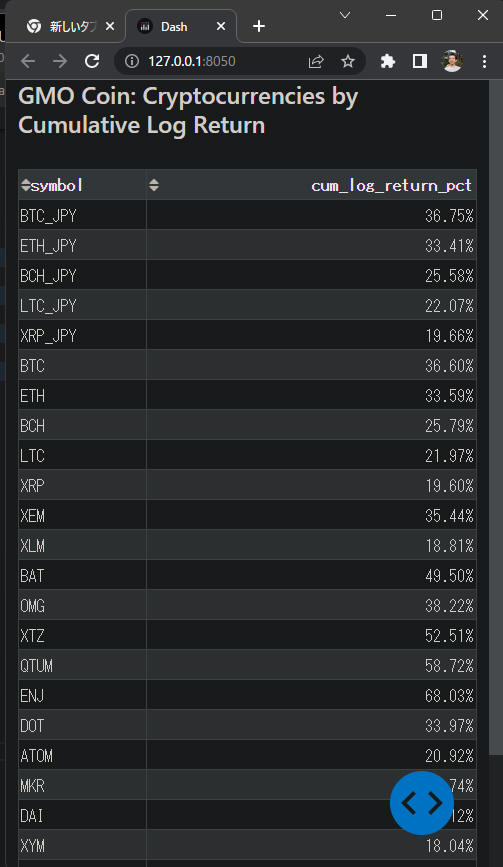
Task: Open the Chrome three-dot menu
Action: tap(484, 61)
